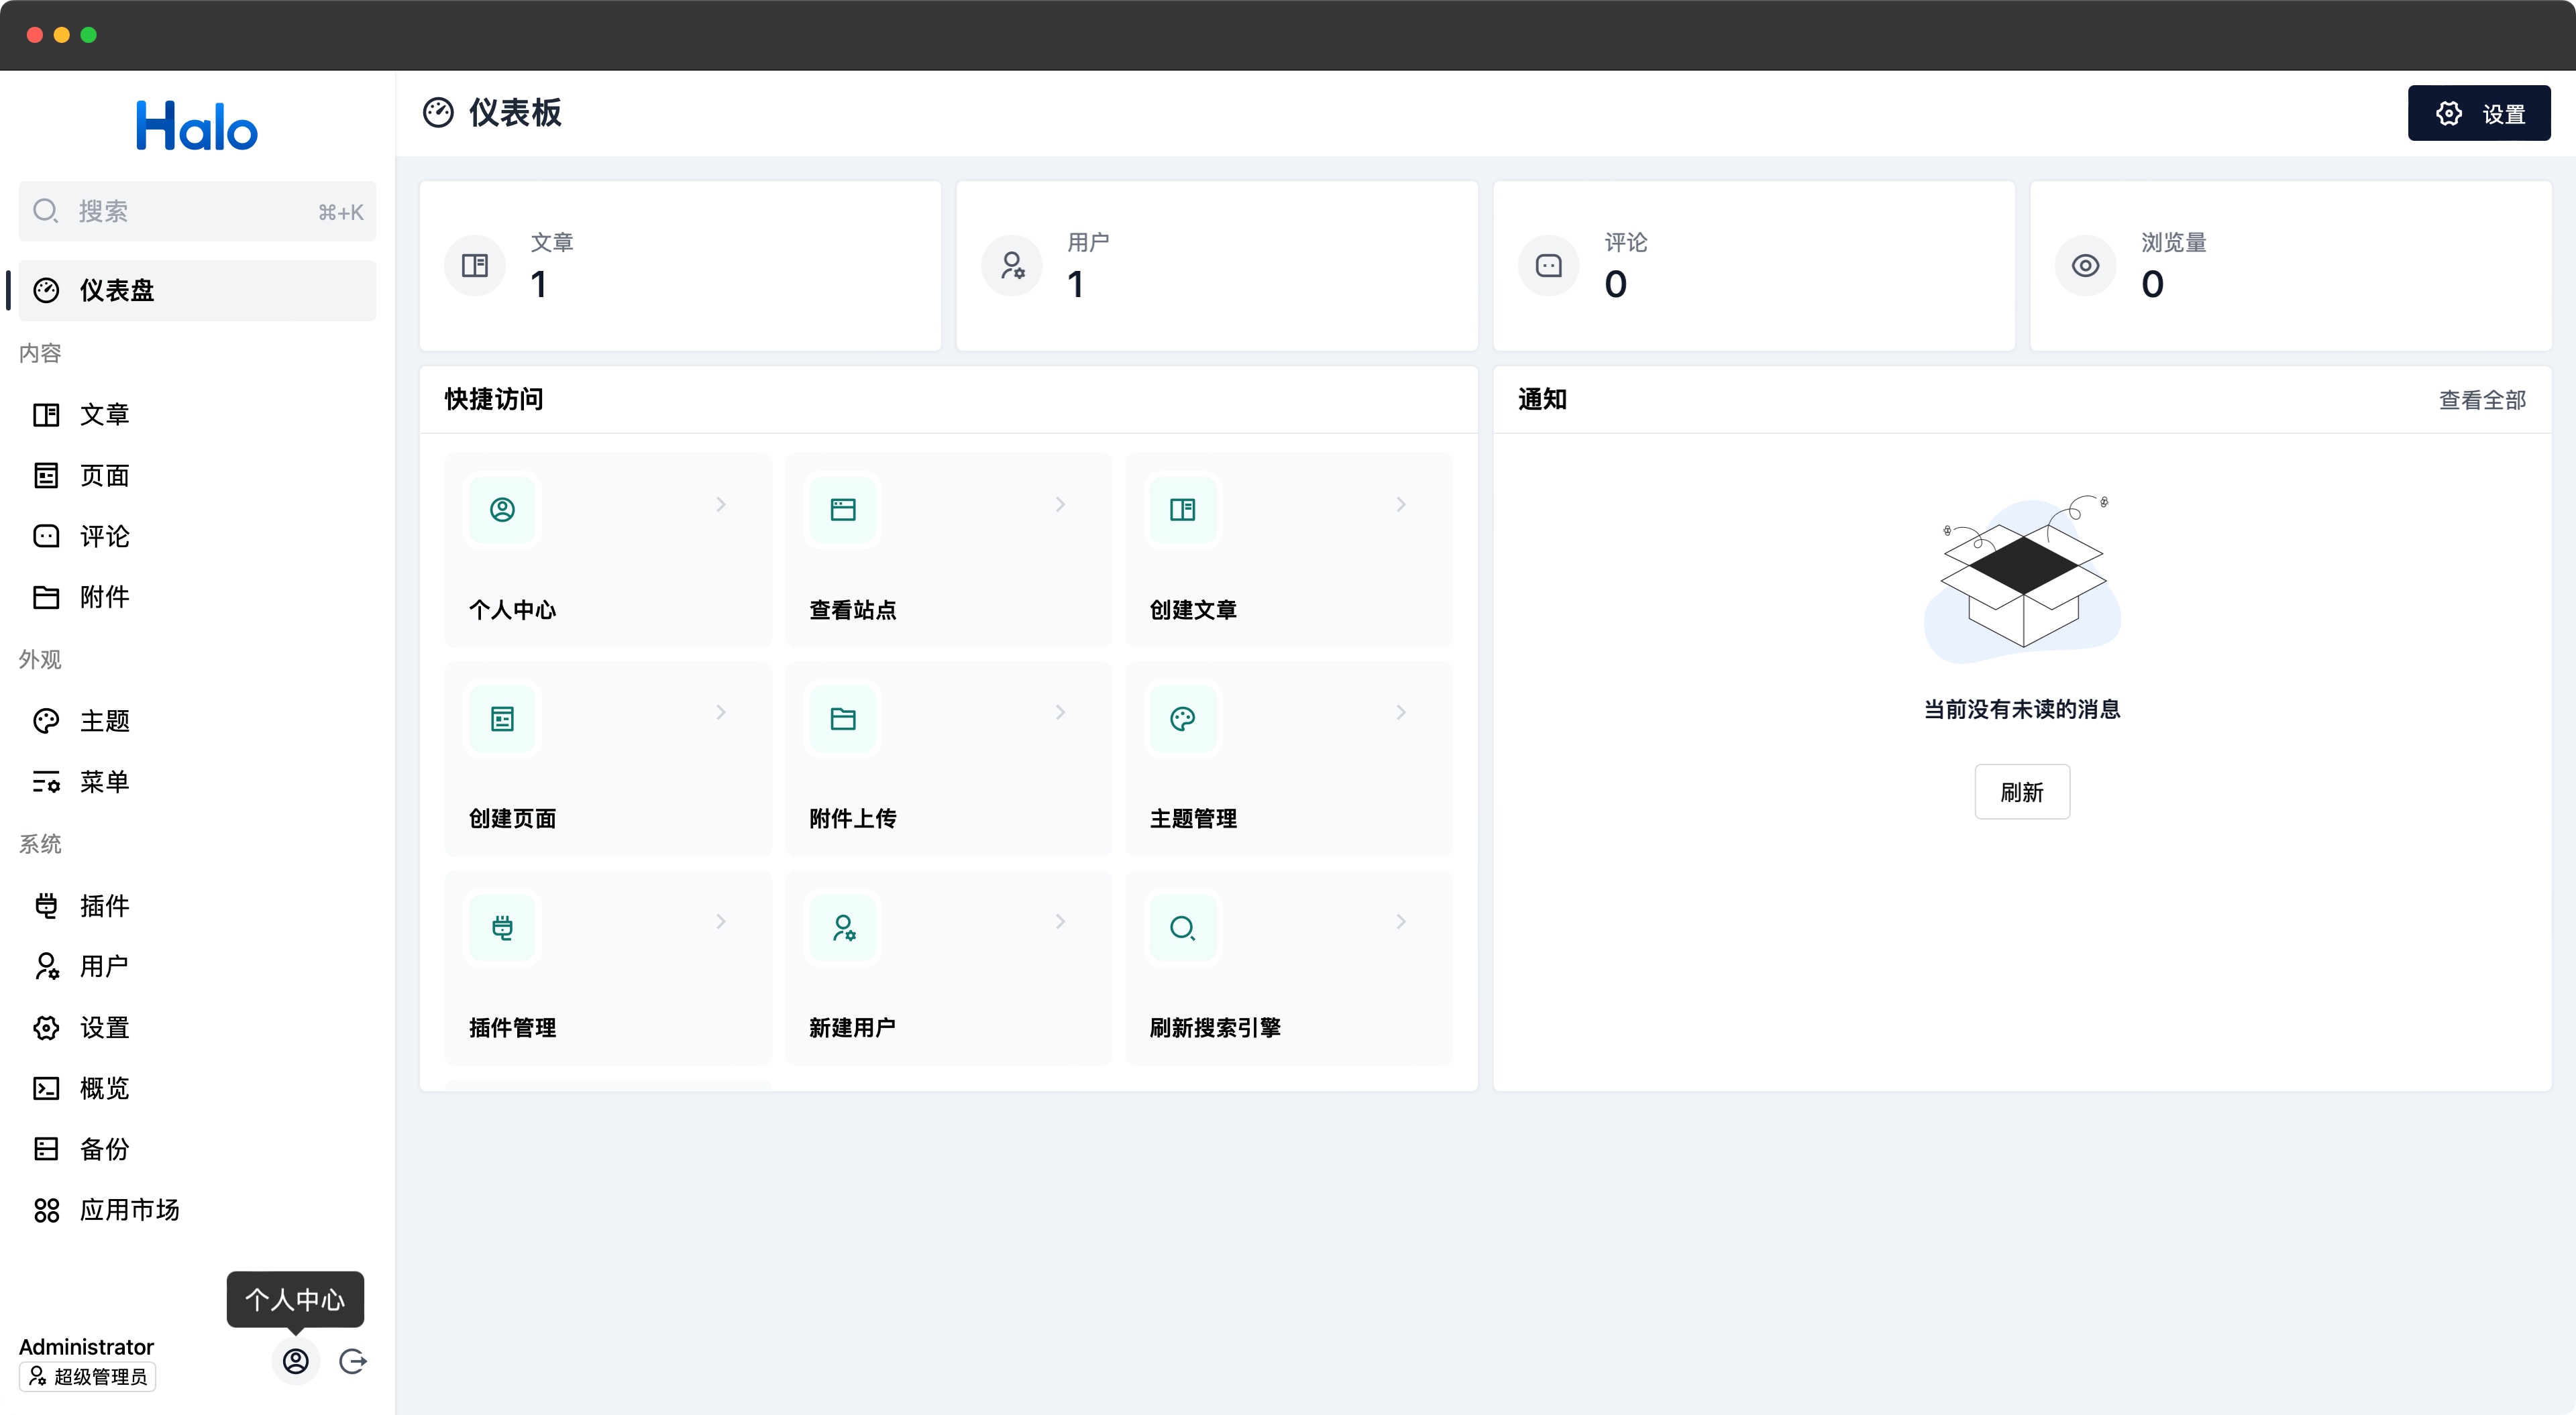Go to 应用市场 in the sidebar
Screen dimensions: 2576x1415
pos(129,1210)
